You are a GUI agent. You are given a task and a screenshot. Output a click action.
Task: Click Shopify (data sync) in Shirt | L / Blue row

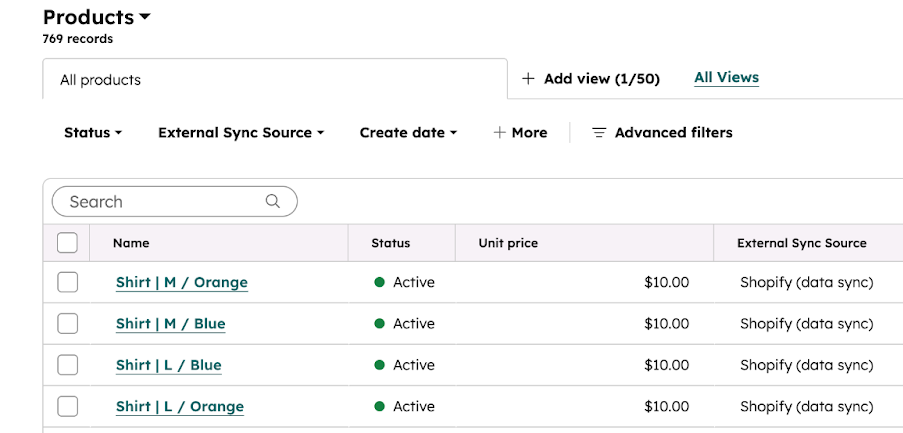coord(807,366)
